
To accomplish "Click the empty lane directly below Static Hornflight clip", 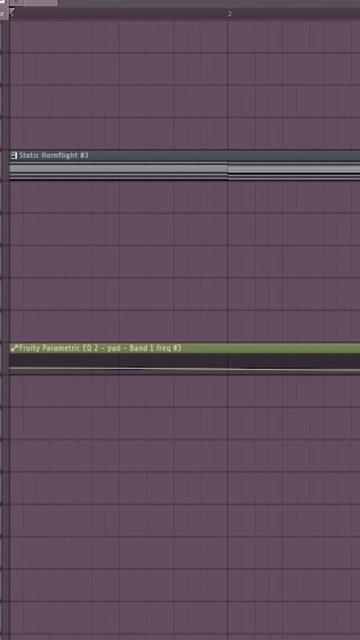I will [x=184, y=198].
